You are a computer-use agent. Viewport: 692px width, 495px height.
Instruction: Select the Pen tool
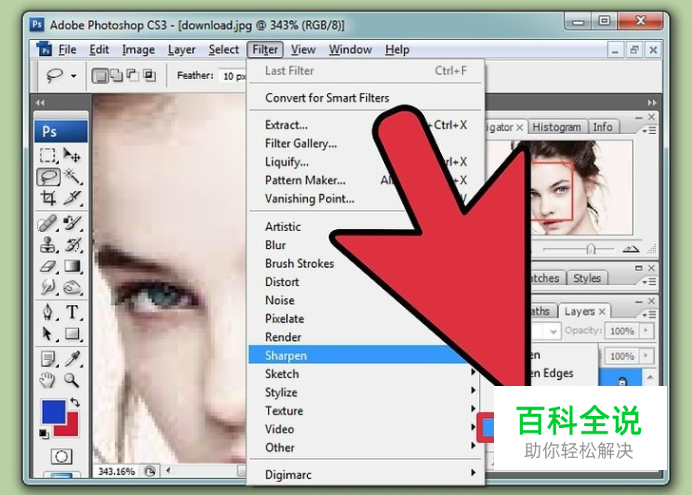48,312
